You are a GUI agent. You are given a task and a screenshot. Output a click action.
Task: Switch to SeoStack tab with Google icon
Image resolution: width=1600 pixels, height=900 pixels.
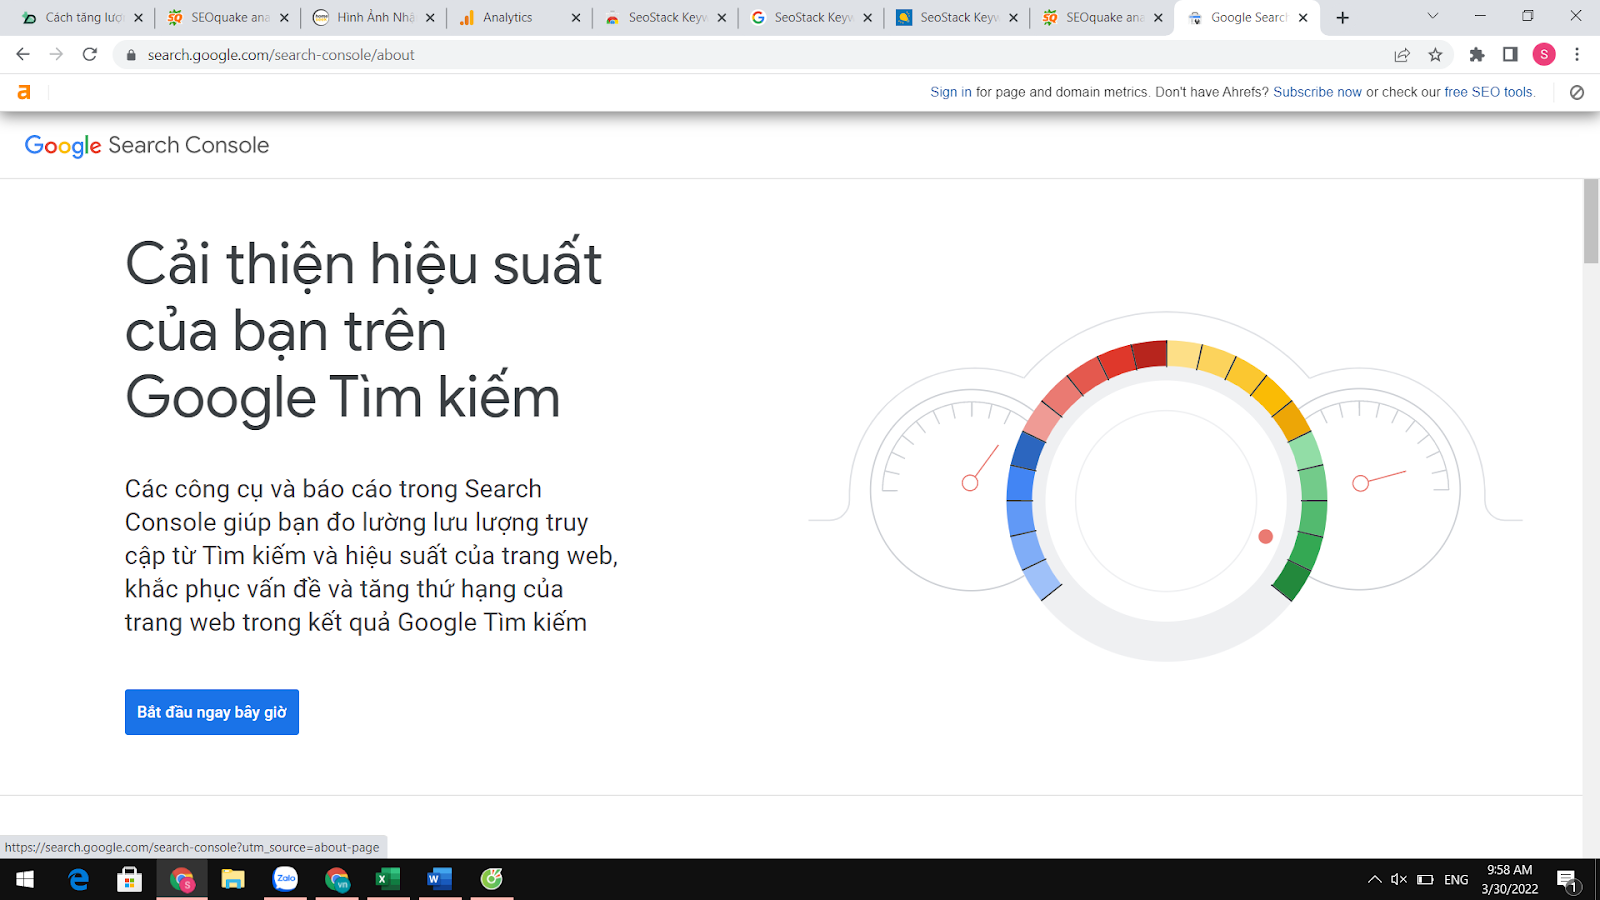coord(812,17)
